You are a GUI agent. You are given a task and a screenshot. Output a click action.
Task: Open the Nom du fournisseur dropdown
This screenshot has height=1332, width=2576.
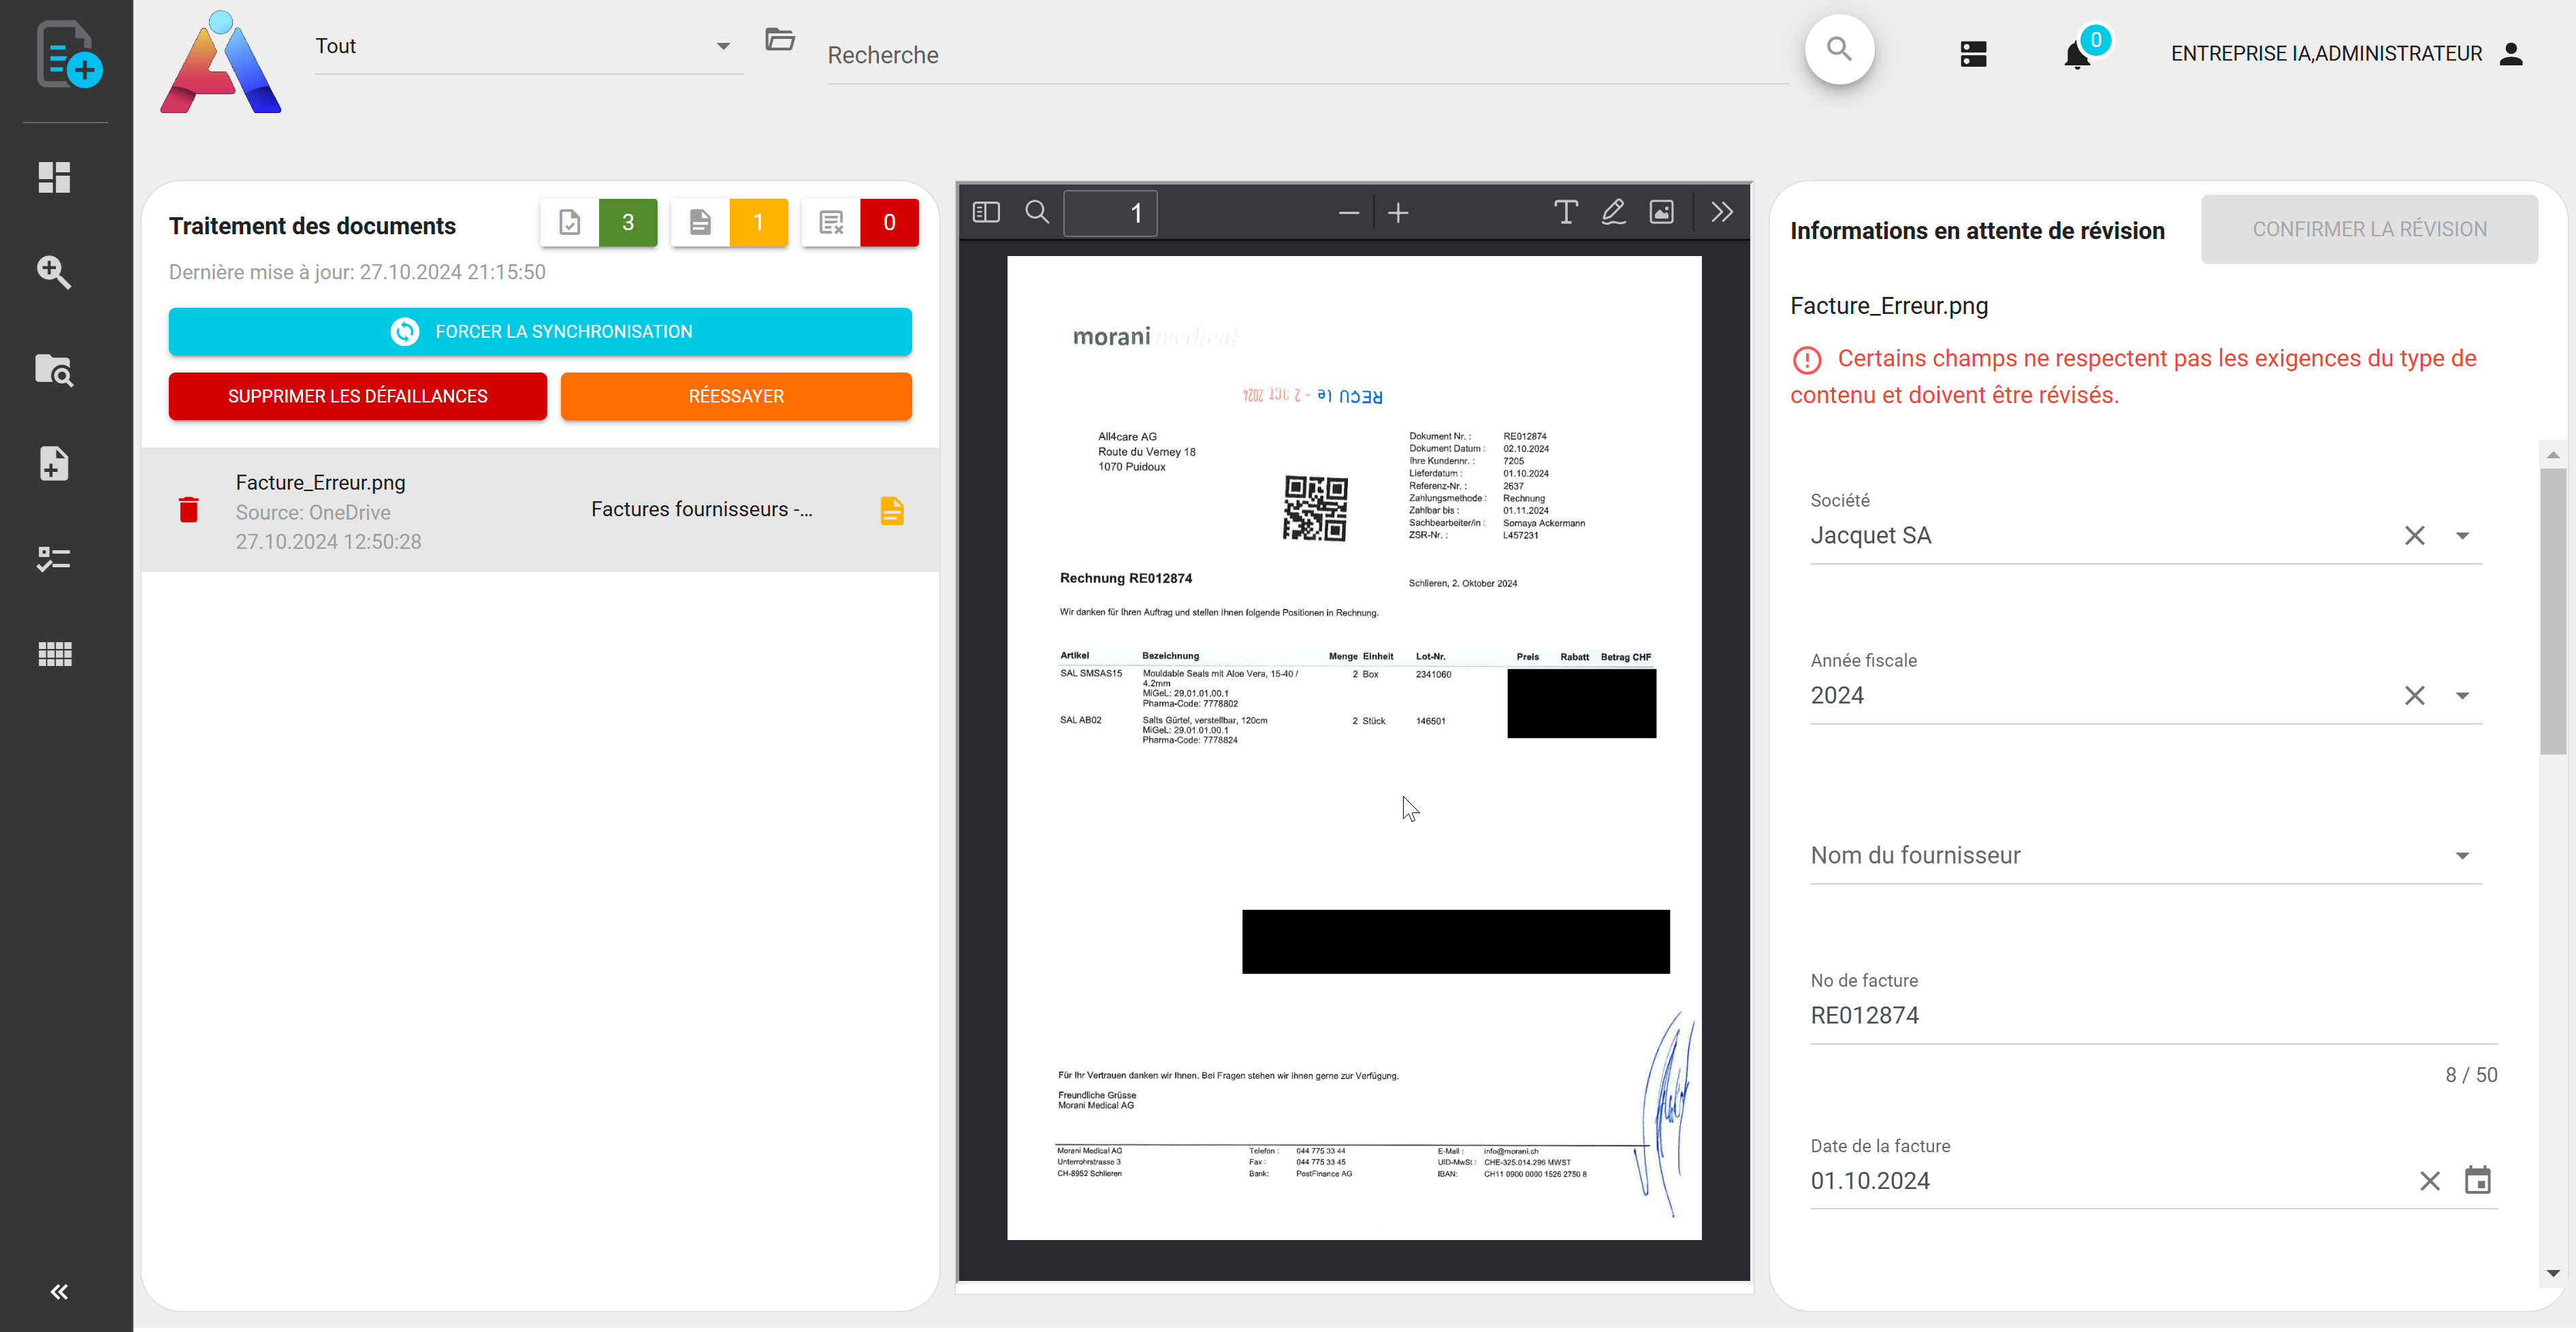pyautogui.click(x=2146, y=856)
